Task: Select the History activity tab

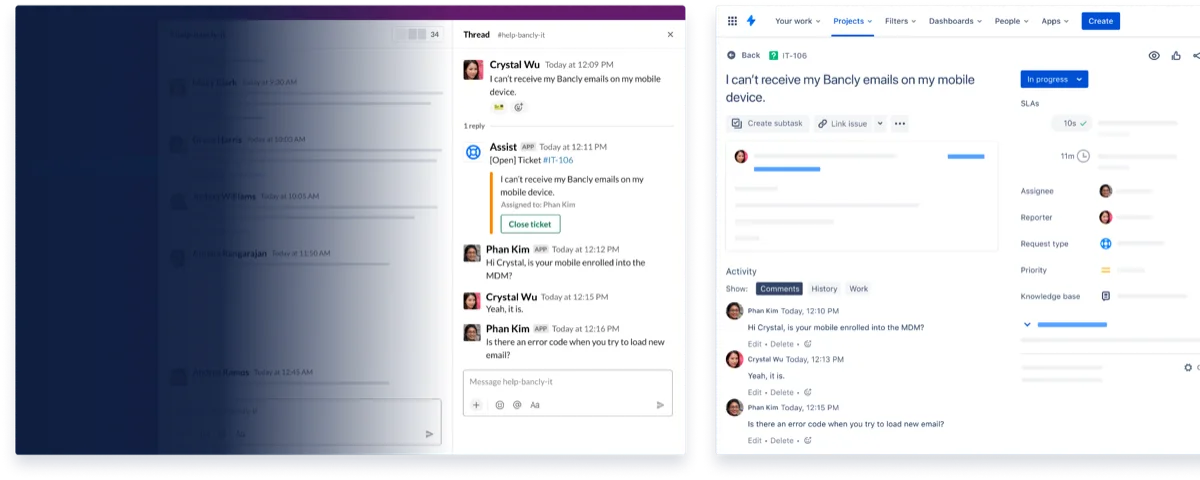Action: point(824,289)
